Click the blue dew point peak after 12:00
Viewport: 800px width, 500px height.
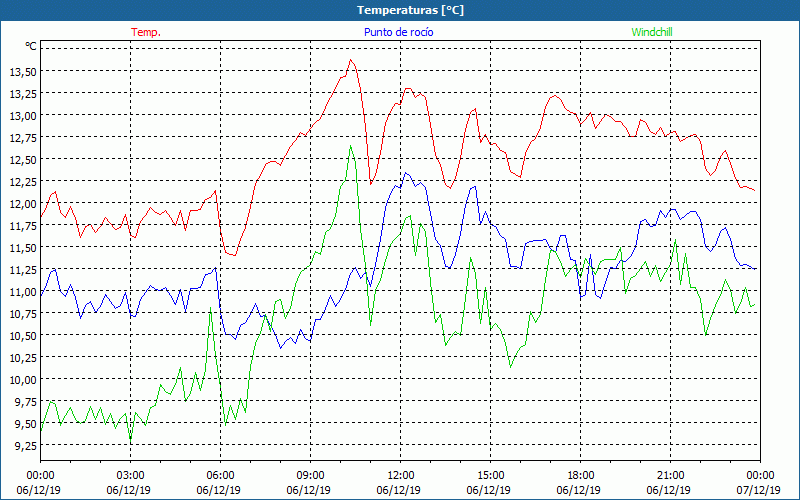pyautogui.click(x=406, y=173)
